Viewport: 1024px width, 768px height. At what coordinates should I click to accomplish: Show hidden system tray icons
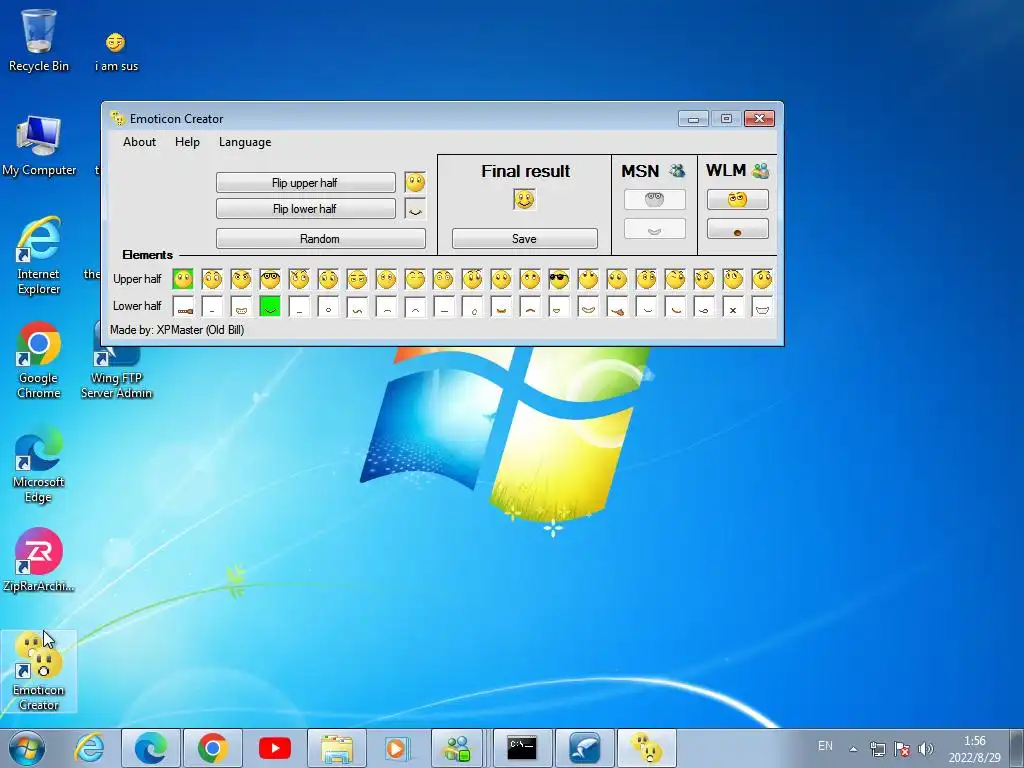click(853, 749)
